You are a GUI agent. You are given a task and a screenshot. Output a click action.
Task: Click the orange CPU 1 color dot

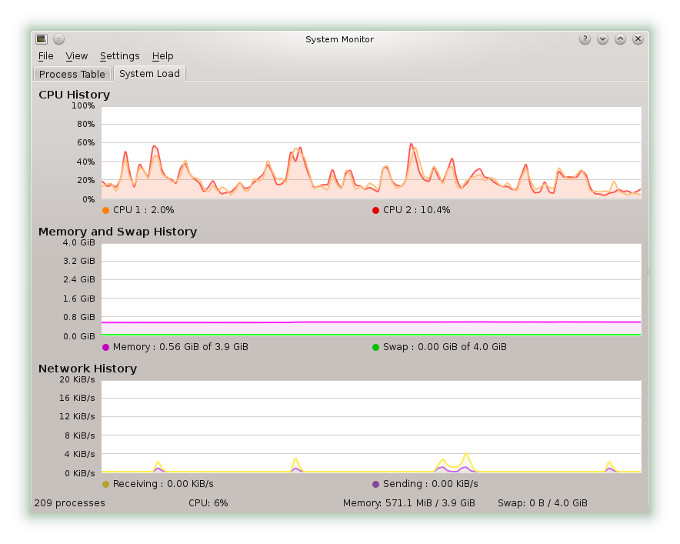(x=105, y=210)
